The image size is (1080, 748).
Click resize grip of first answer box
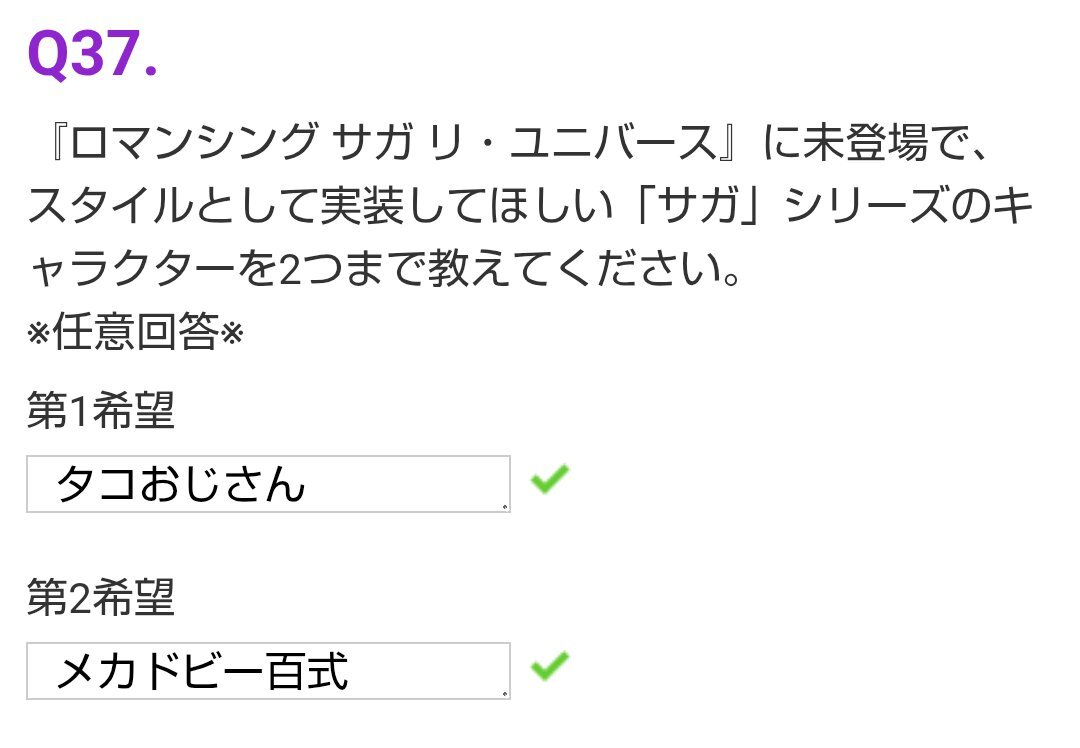(505, 508)
